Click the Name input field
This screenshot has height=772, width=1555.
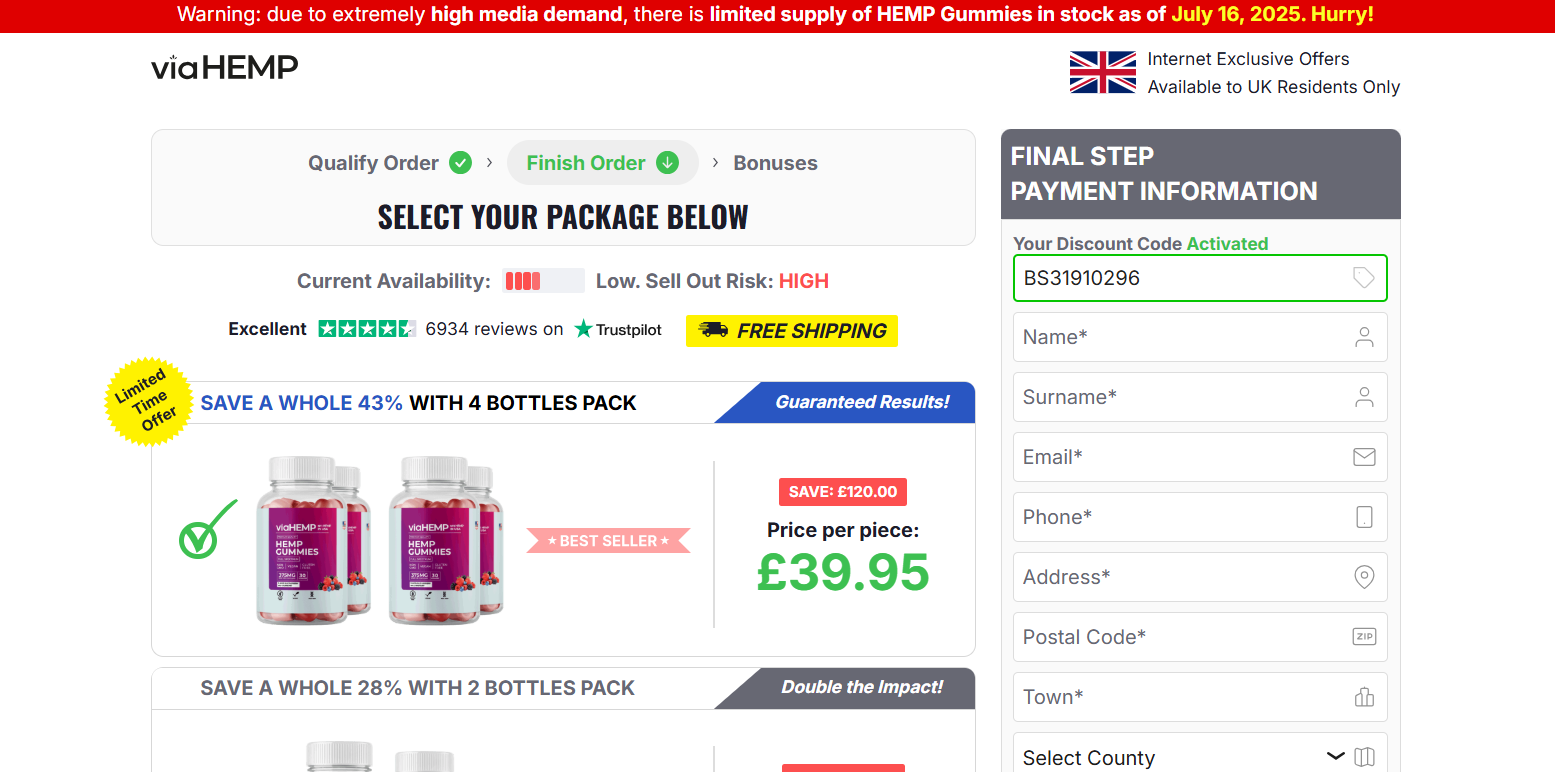[x=1180, y=337]
